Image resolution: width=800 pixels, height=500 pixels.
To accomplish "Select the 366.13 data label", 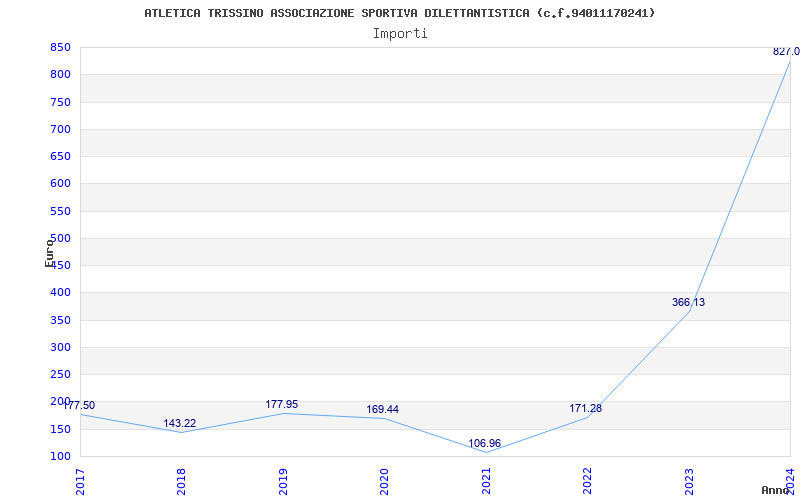I will pyautogui.click(x=688, y=303).
